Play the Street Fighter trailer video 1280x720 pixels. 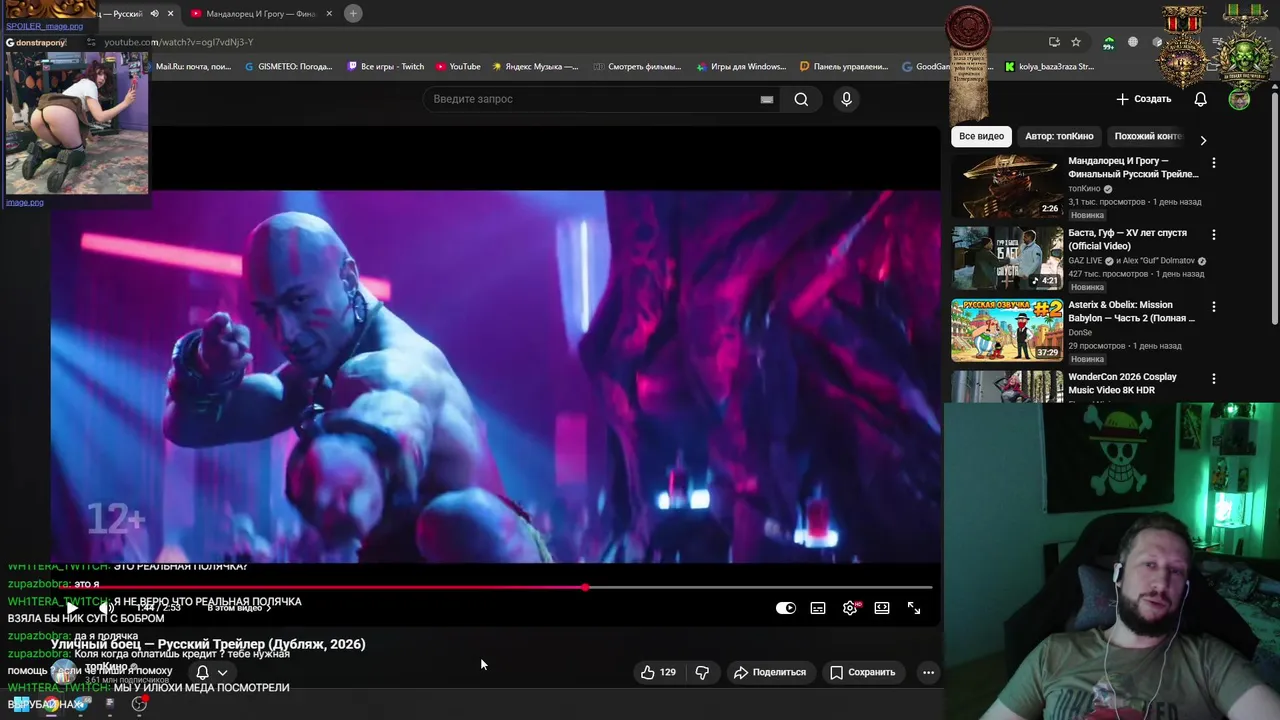71,608
